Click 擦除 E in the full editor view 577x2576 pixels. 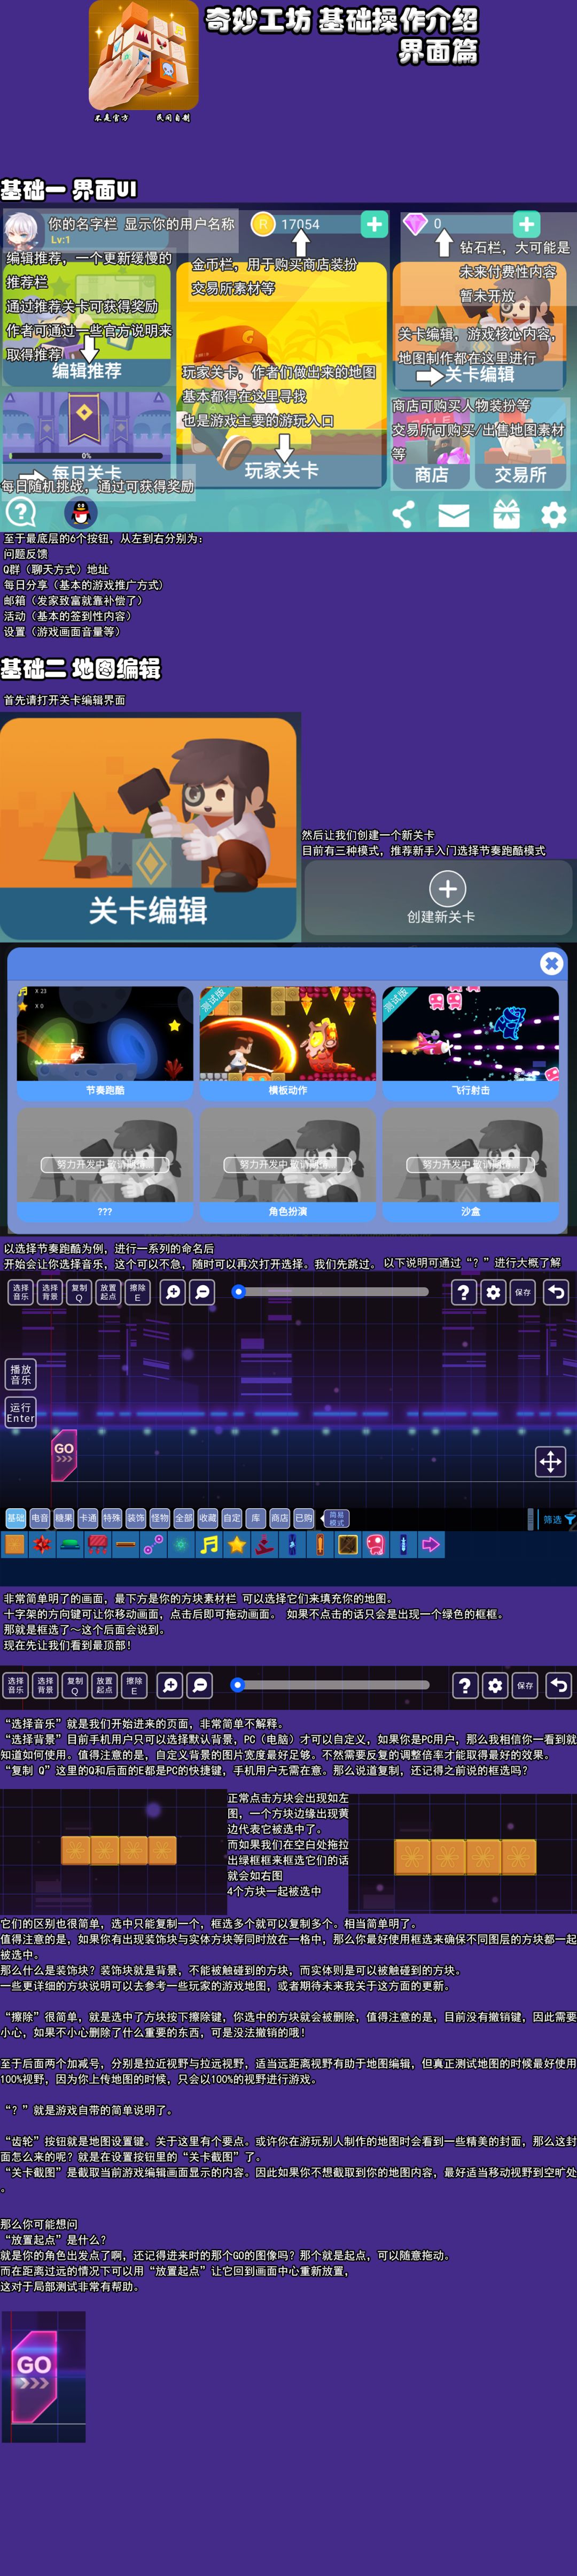137,1292
